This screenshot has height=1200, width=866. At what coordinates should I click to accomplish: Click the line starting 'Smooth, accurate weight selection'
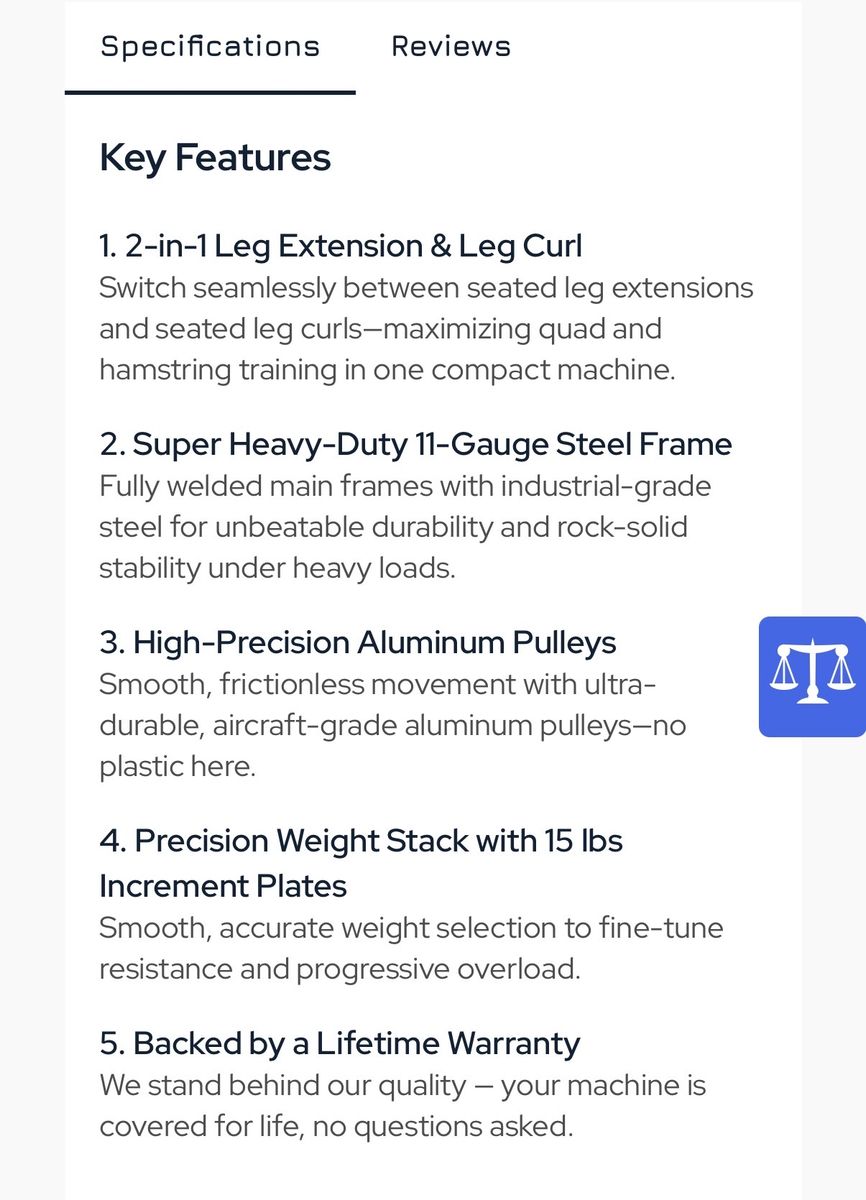(411, 928)
